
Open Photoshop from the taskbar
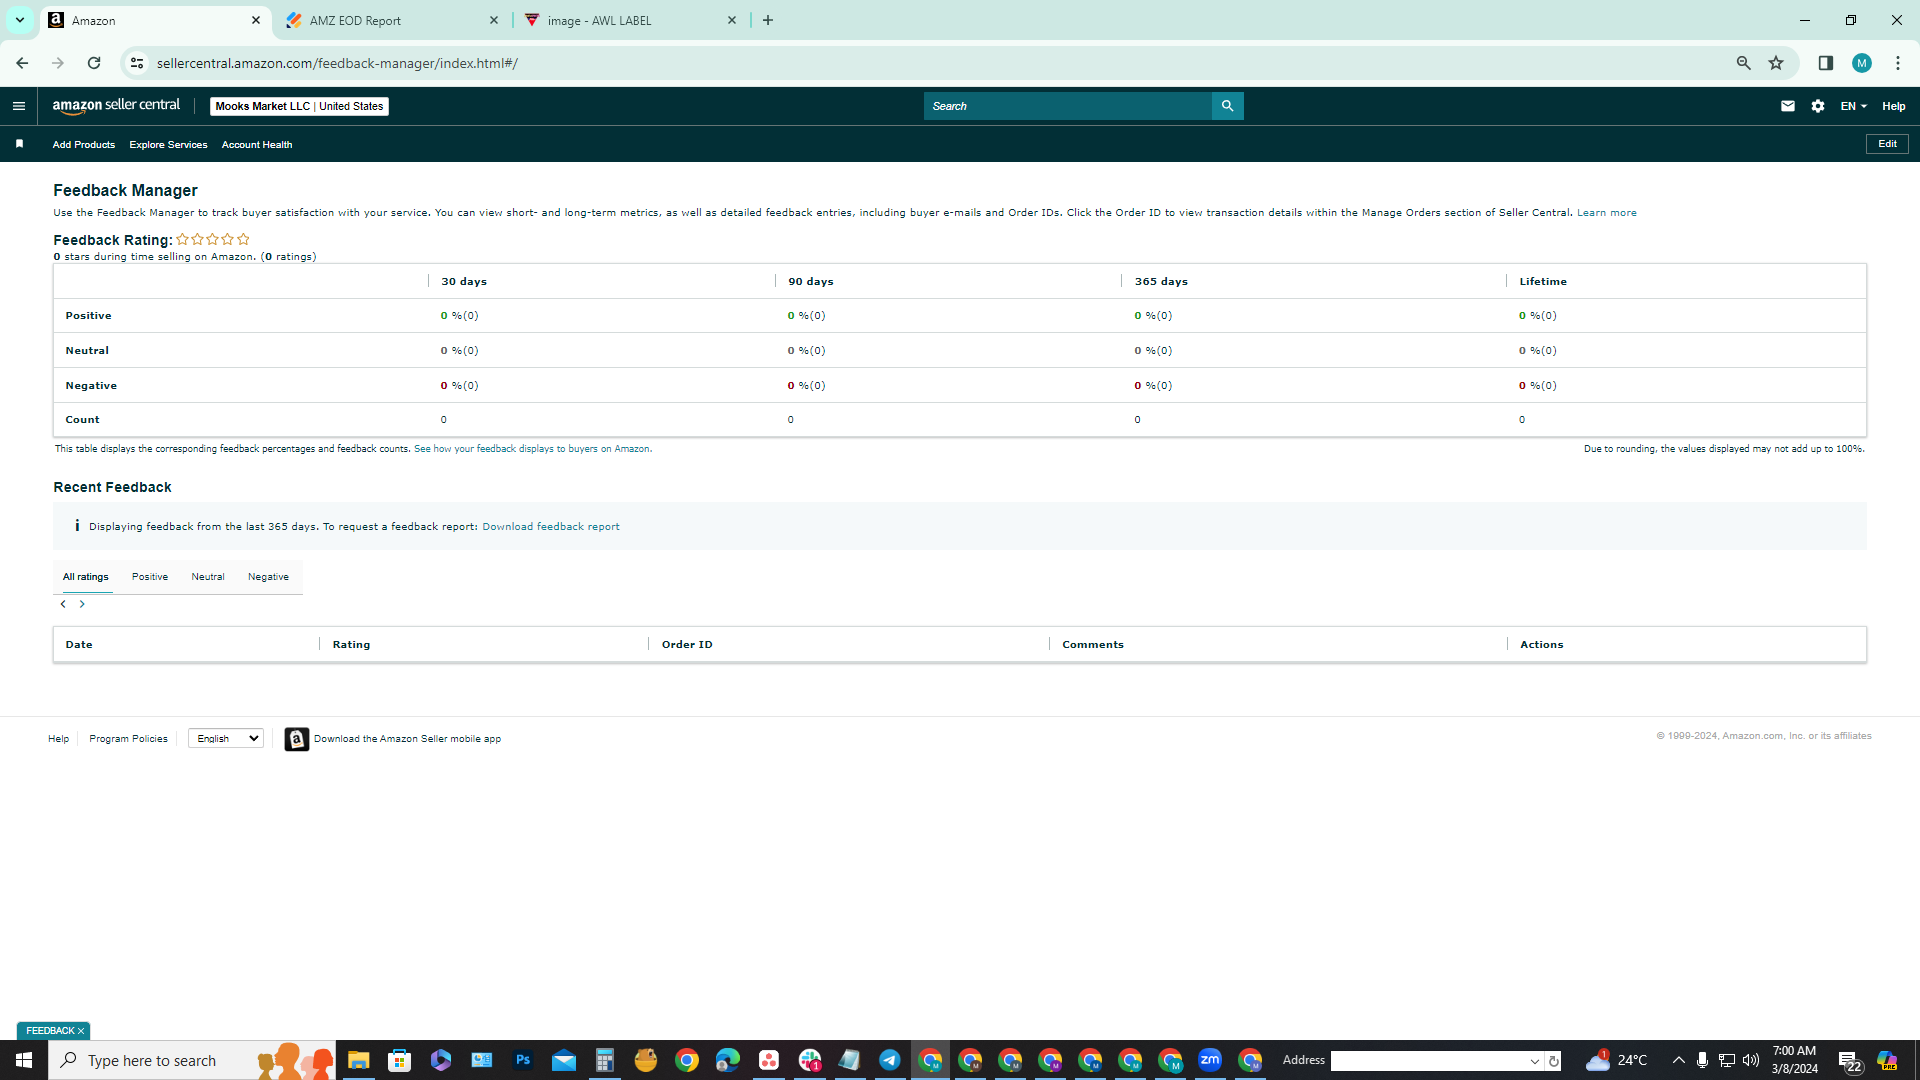[x=523, y=1060]
